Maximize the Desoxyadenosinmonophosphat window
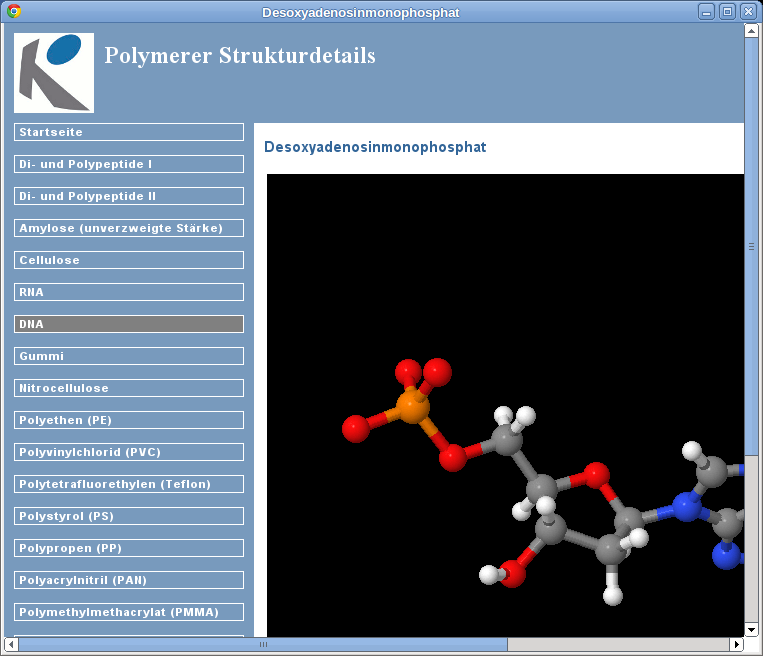Viewport: 763px width, 656px height. [727, 11]
